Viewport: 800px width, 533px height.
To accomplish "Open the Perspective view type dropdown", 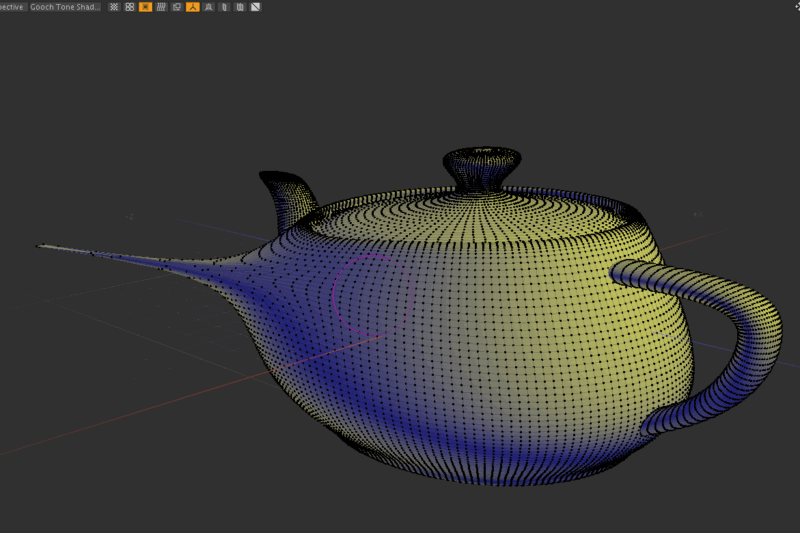I will tap(13, 6).
